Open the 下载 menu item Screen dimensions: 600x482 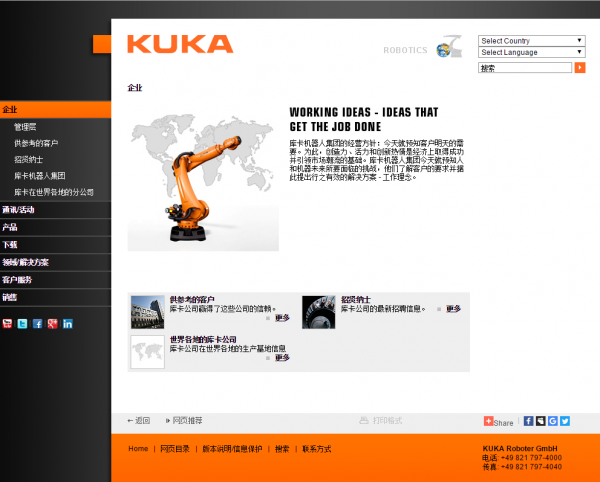click(x=55, y=245)
